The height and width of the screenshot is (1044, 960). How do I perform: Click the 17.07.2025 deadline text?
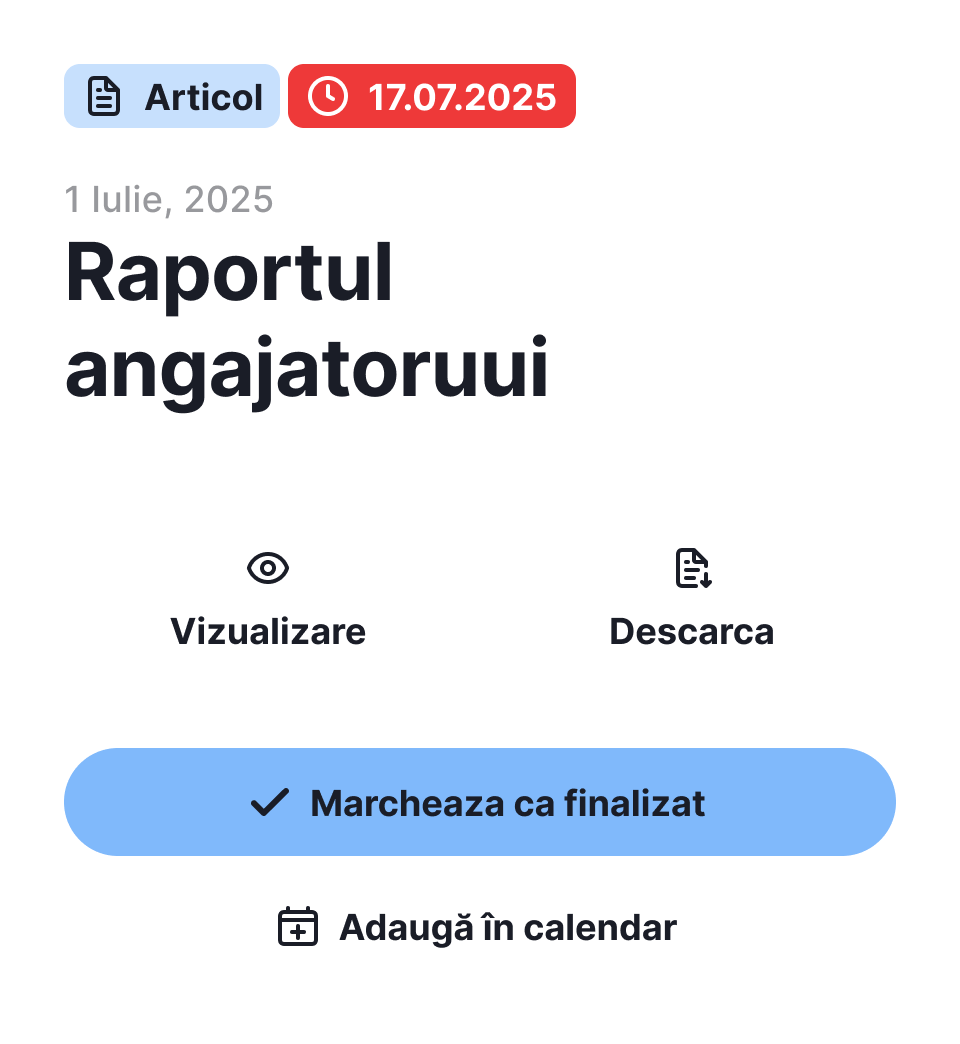tap(462, 97)
